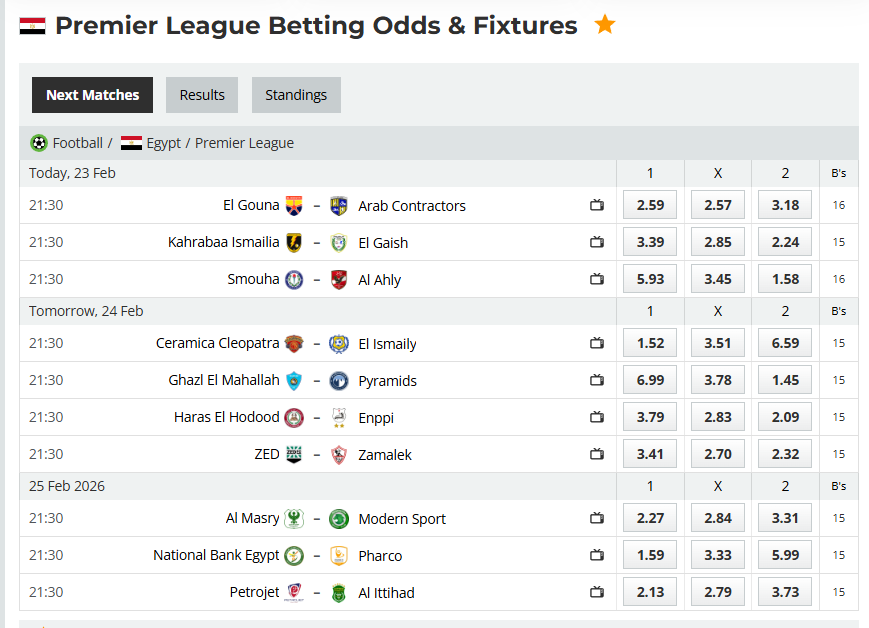
Task: Toggle the TV broadcast icon for Smouha match
Action: 597,279
